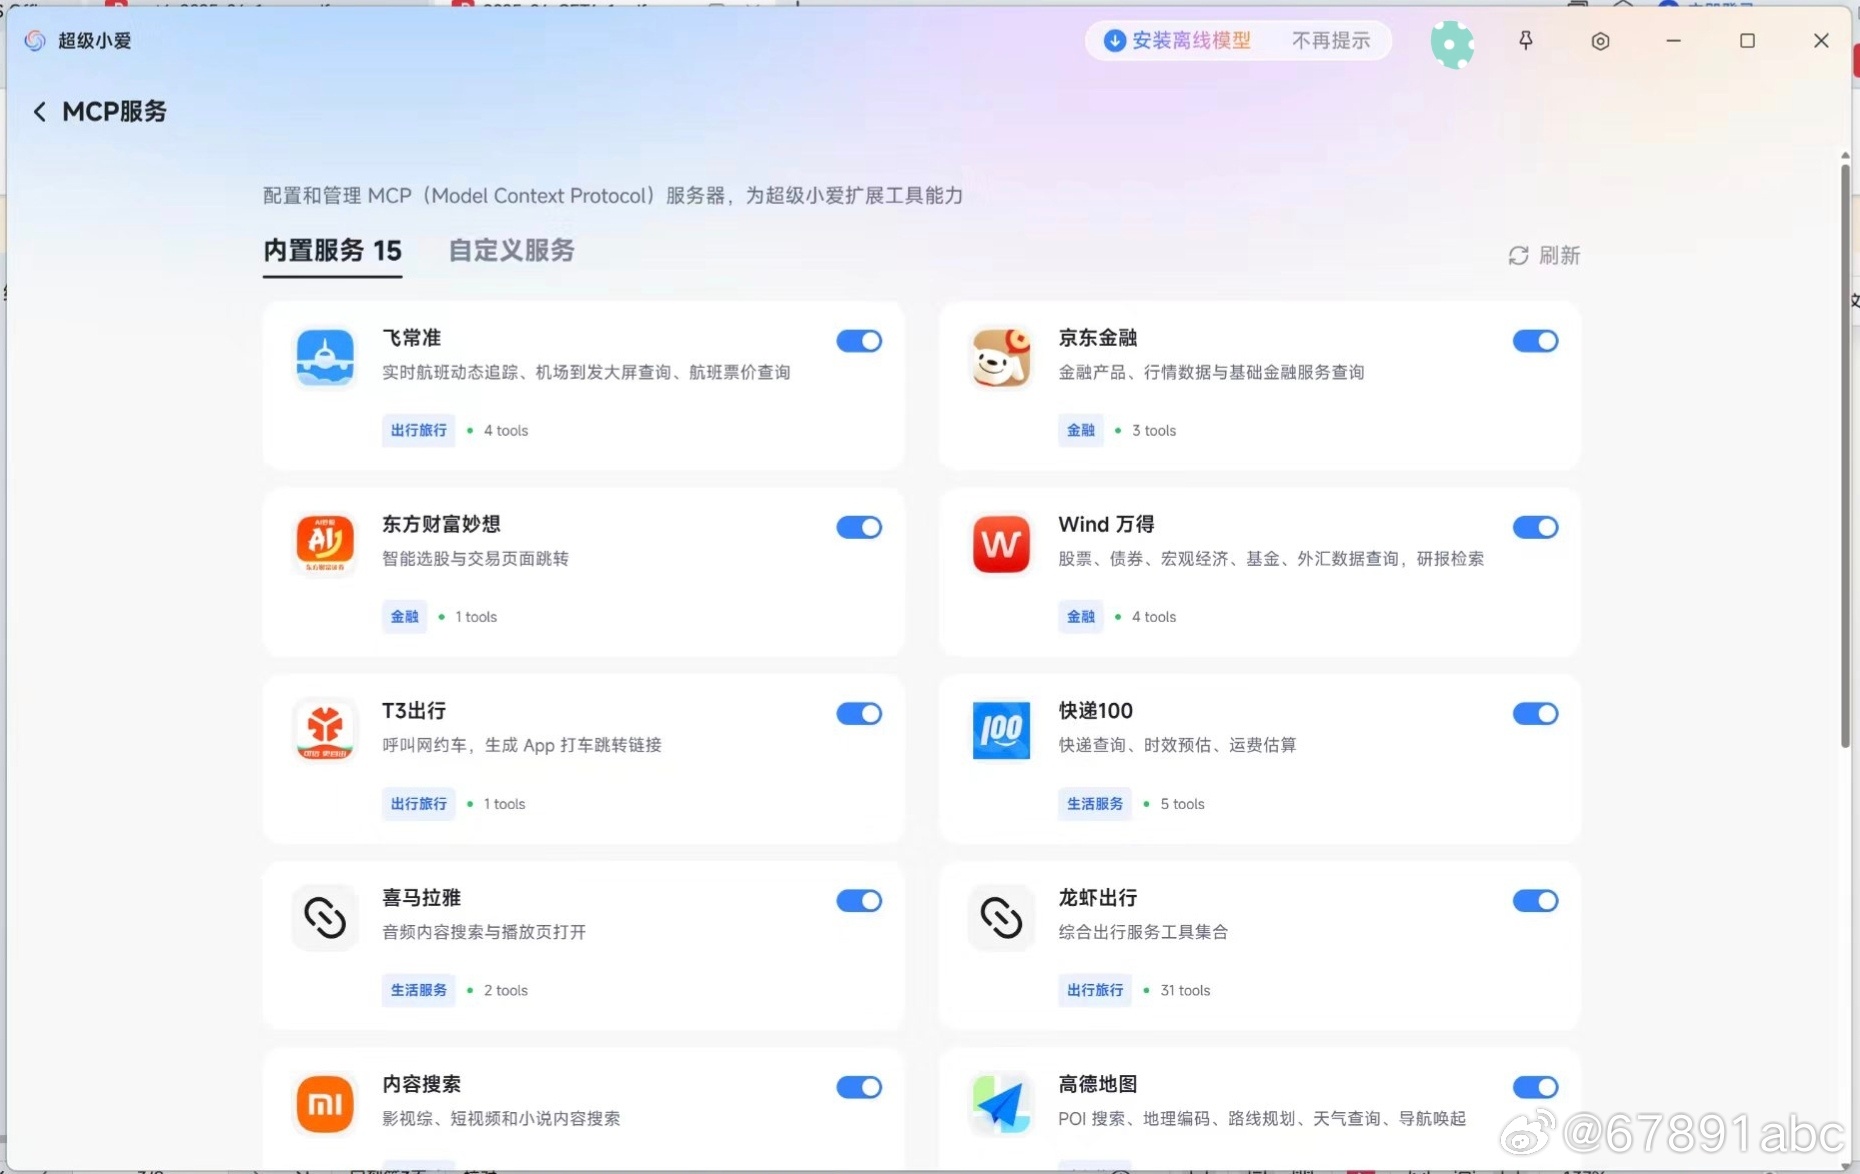
Task: Click the red Wind 万得 logo icon
Action: [1001, 544]
